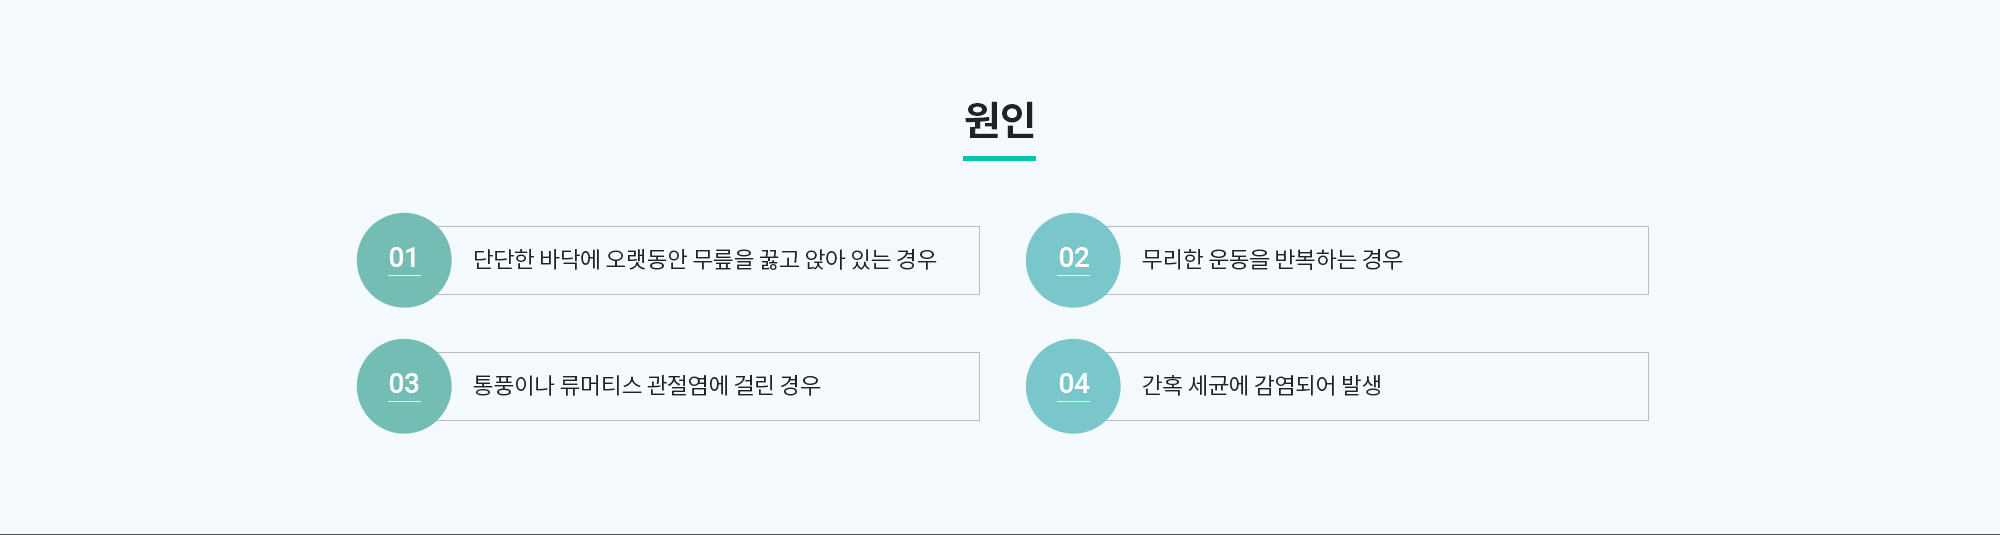This screenshot has height=535, width=2000.
Task: Select the cause about kneeling on hard floor
Action: (704, 260)
